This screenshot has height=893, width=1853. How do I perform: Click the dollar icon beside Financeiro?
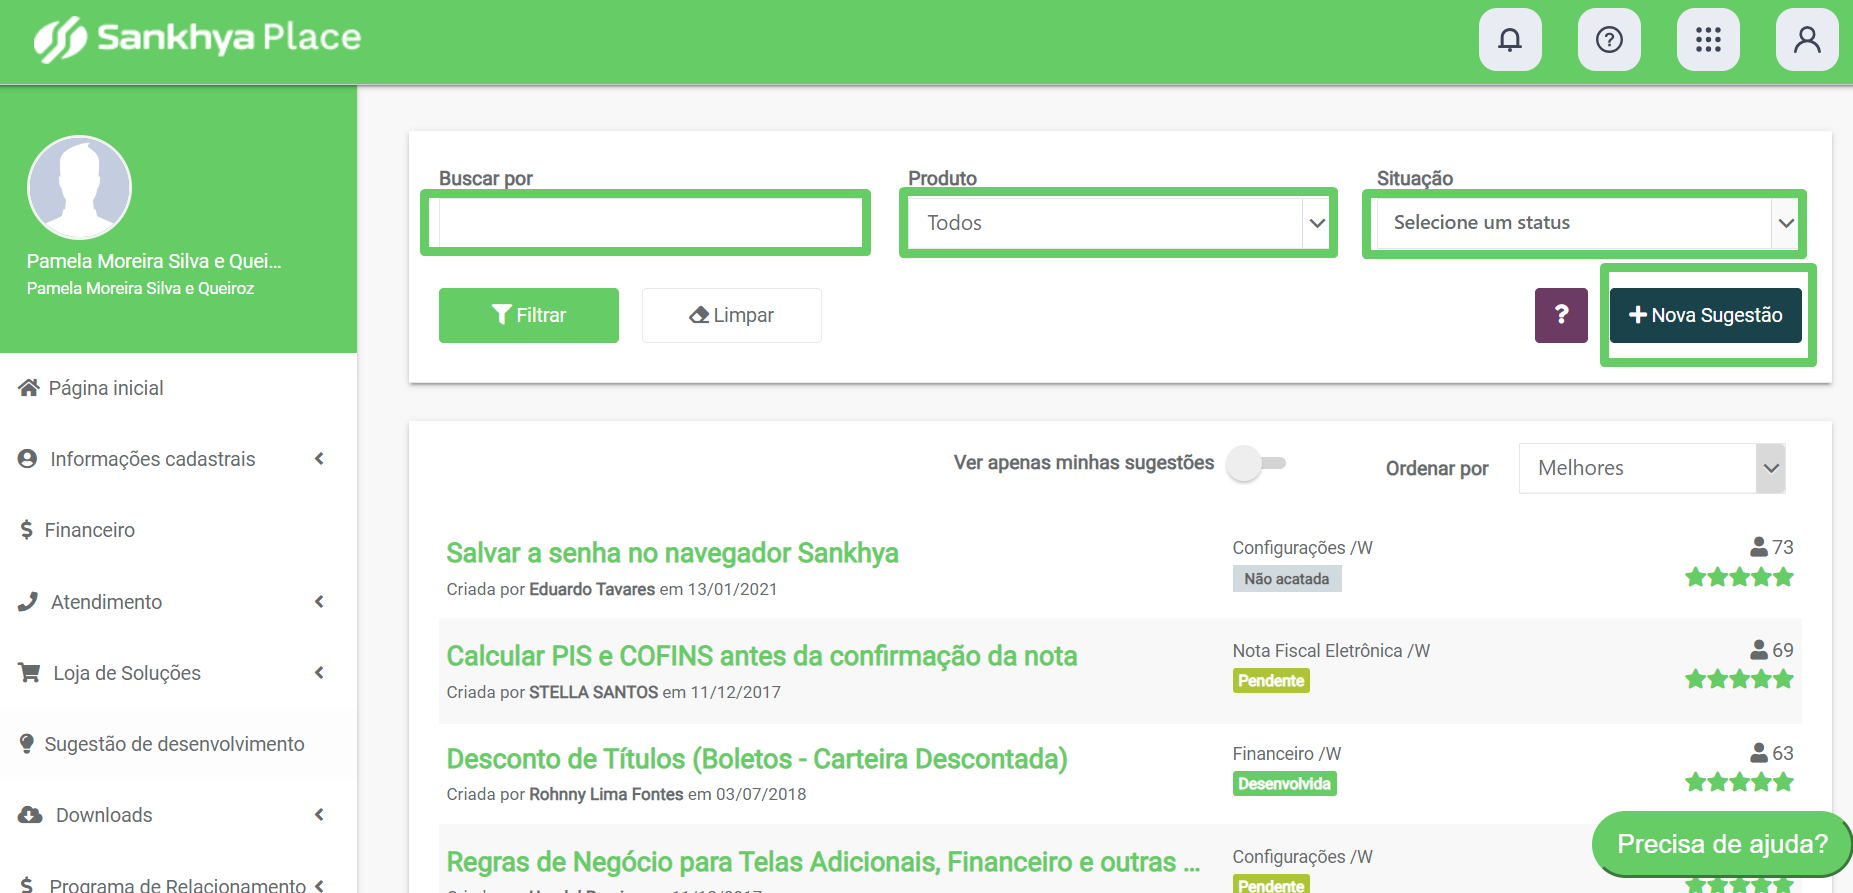pyautogui.click(x=27, y=530)
